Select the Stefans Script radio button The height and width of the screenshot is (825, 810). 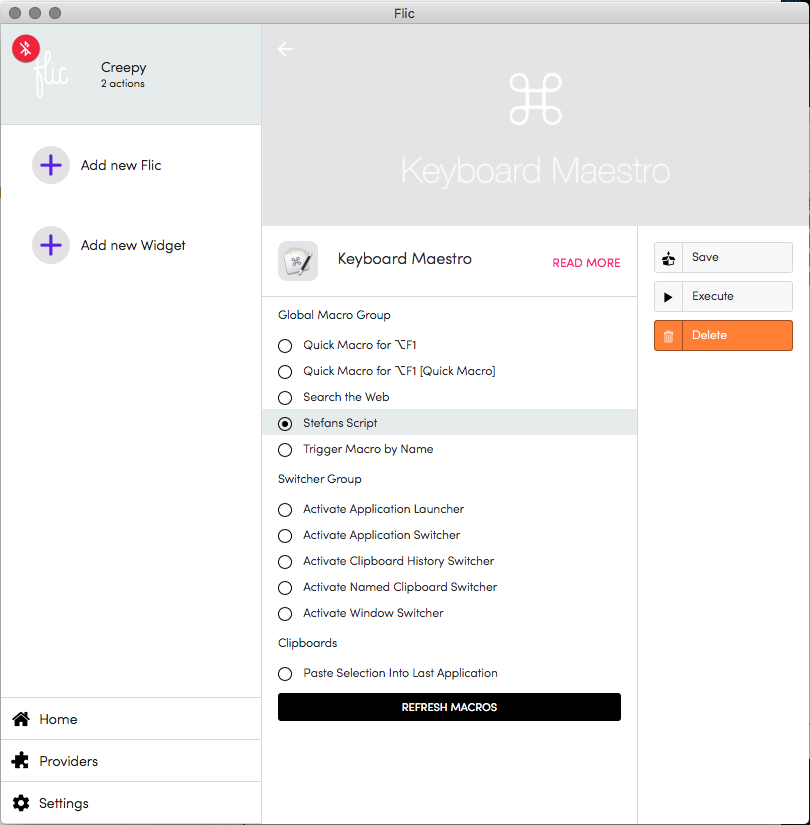pyautogui.click(x=285, y=424)
